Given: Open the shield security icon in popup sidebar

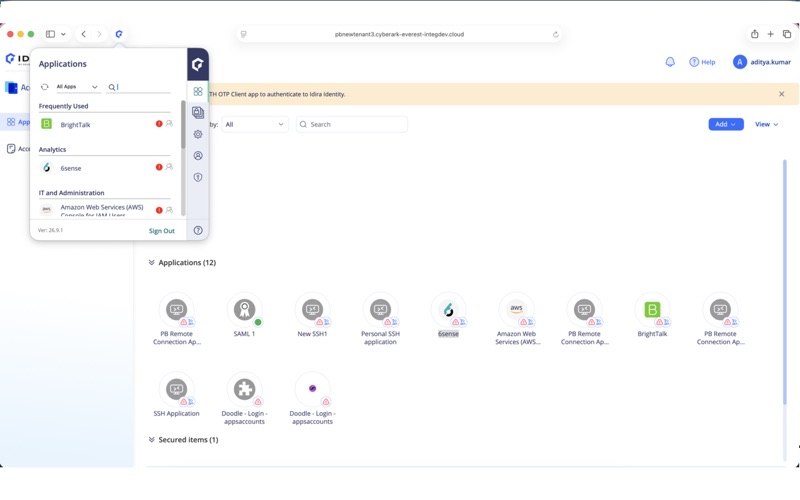Looking at the screenshot, I should [x=198, y=177].
